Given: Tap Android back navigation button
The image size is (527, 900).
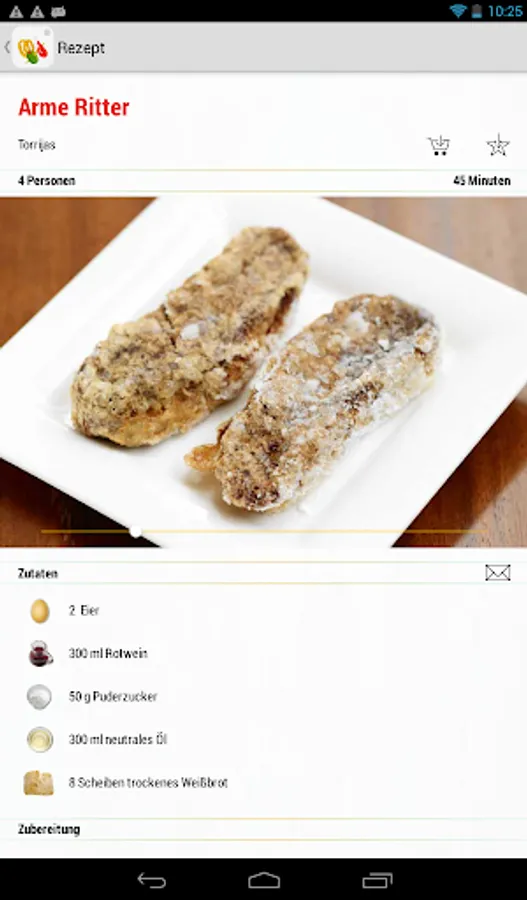Looking at the screenshot, I should [152, 880].
